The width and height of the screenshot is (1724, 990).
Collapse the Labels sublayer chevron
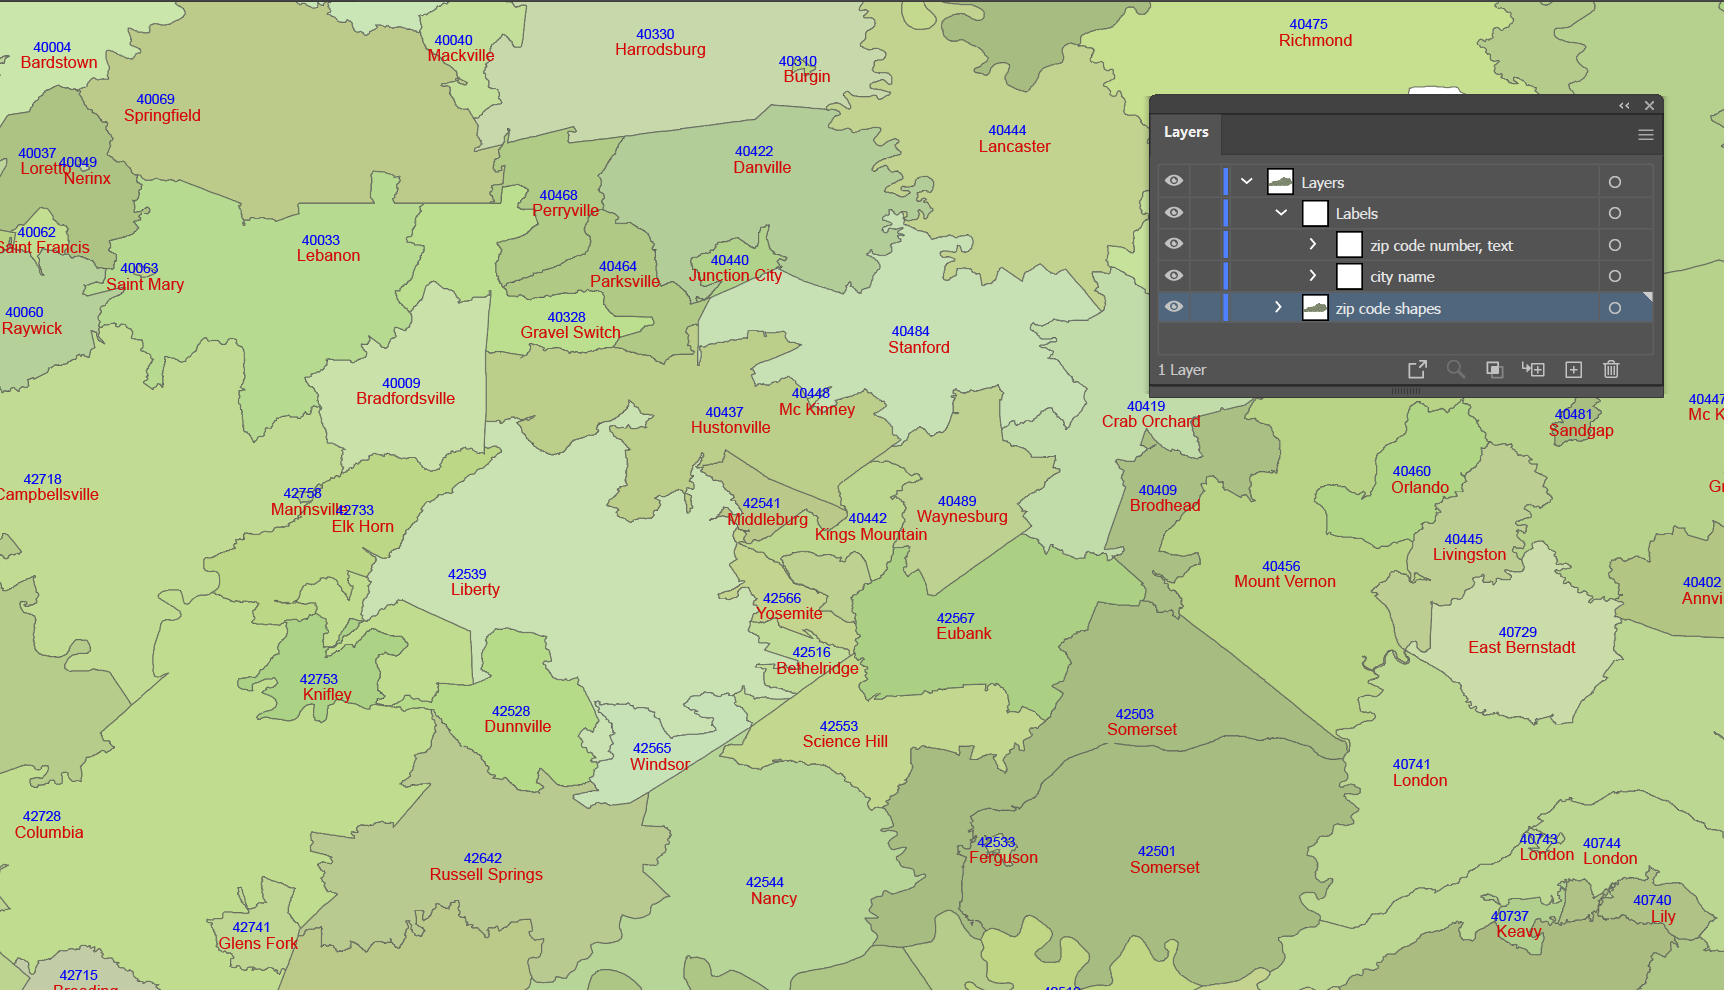(x=1281, y=212)
